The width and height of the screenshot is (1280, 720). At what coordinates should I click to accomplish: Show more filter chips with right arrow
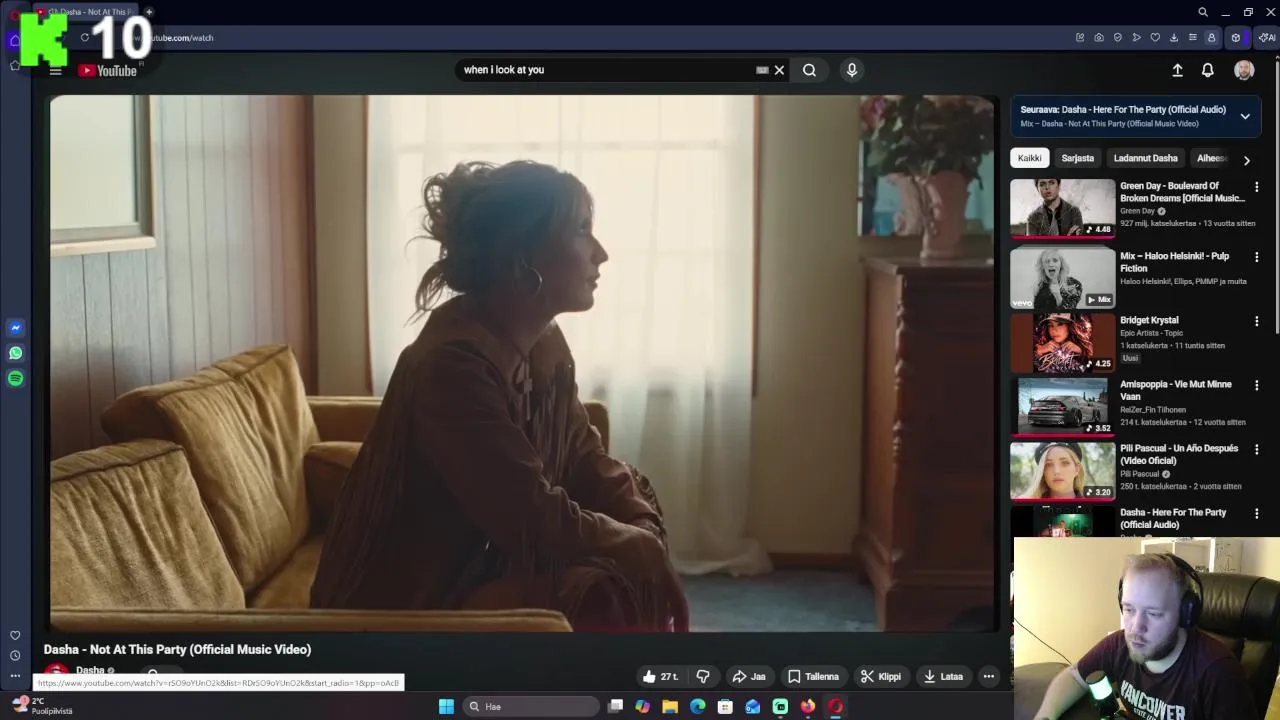tap(1246, 160)
